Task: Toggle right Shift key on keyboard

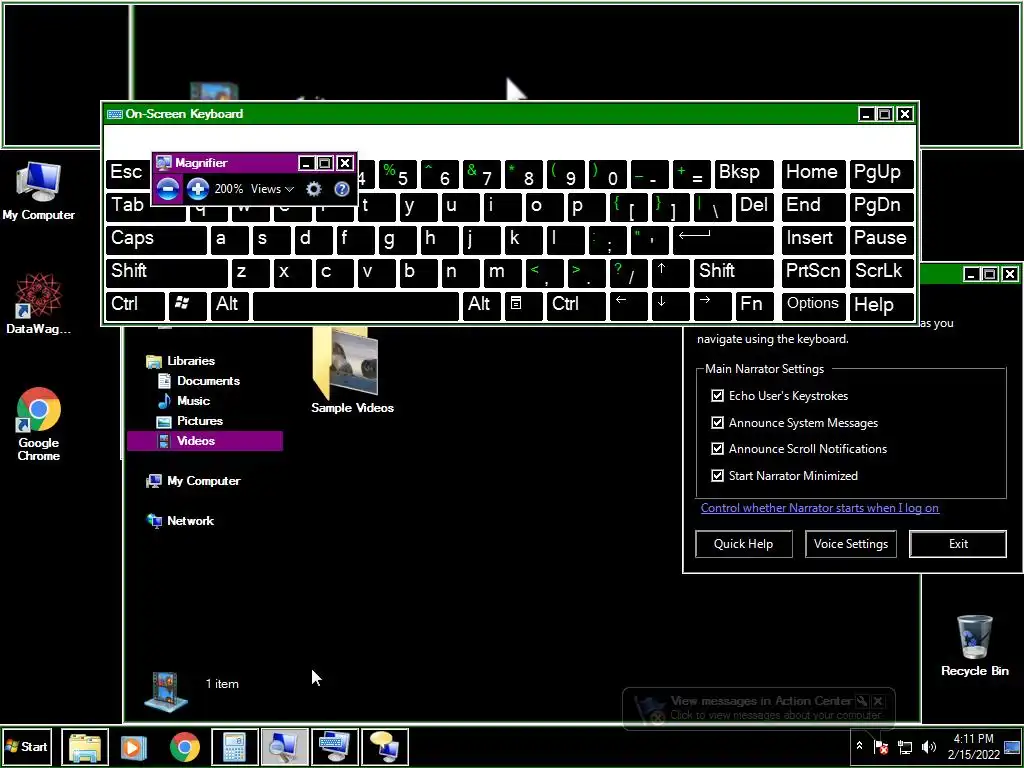Action: 734,272
